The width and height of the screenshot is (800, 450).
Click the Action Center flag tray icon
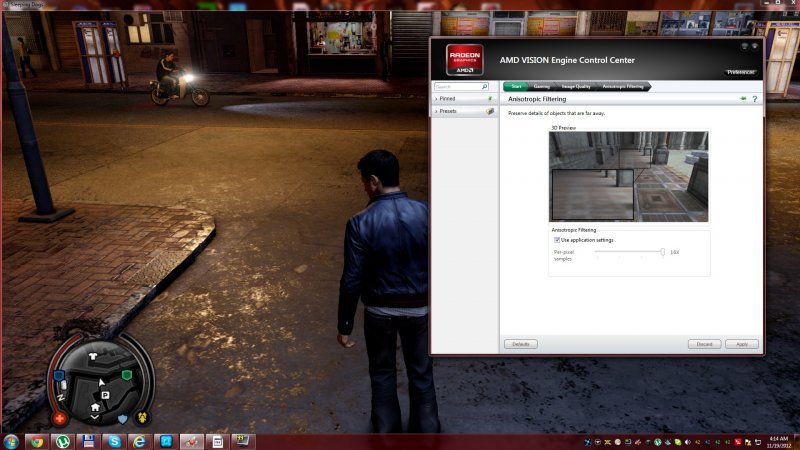click(x=748, y=442)
